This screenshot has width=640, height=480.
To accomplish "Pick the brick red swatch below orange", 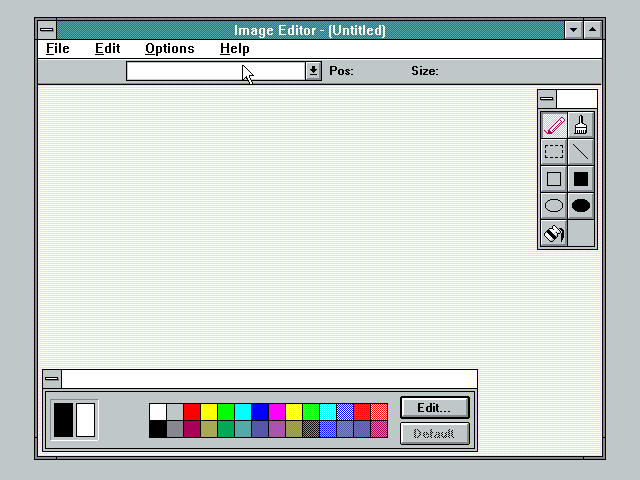I will pos(379,429).
